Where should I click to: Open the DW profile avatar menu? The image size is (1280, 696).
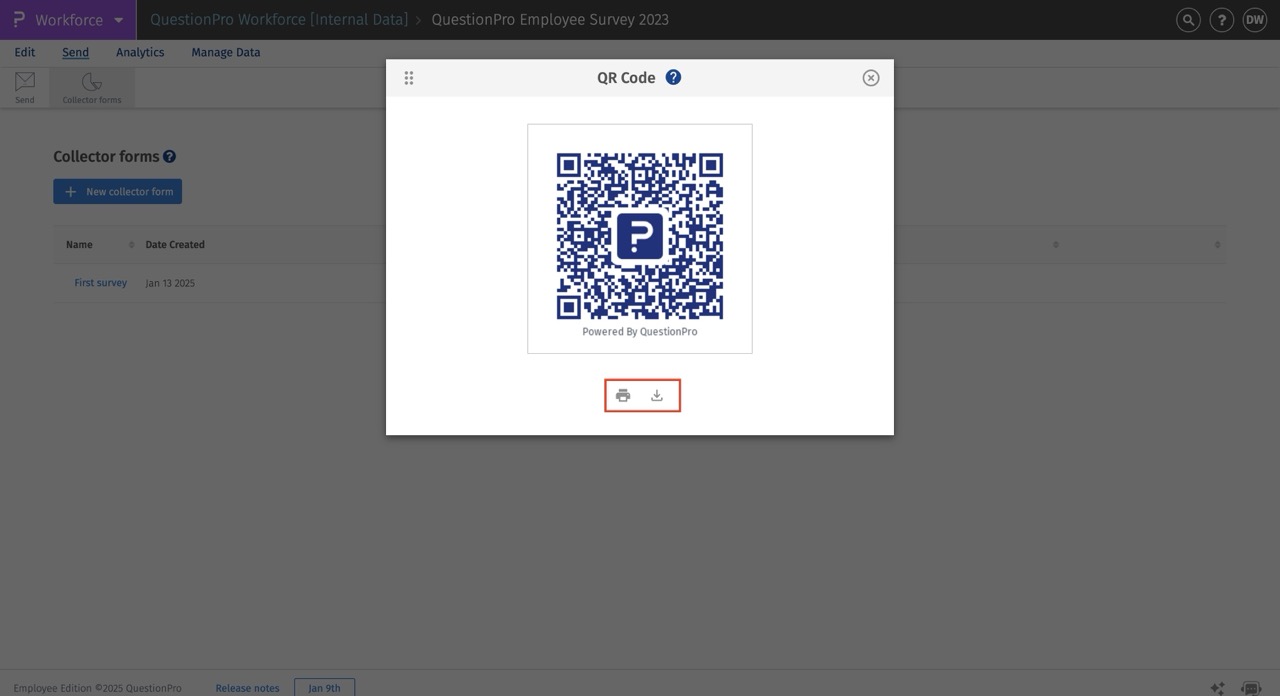click(1254, 19)
